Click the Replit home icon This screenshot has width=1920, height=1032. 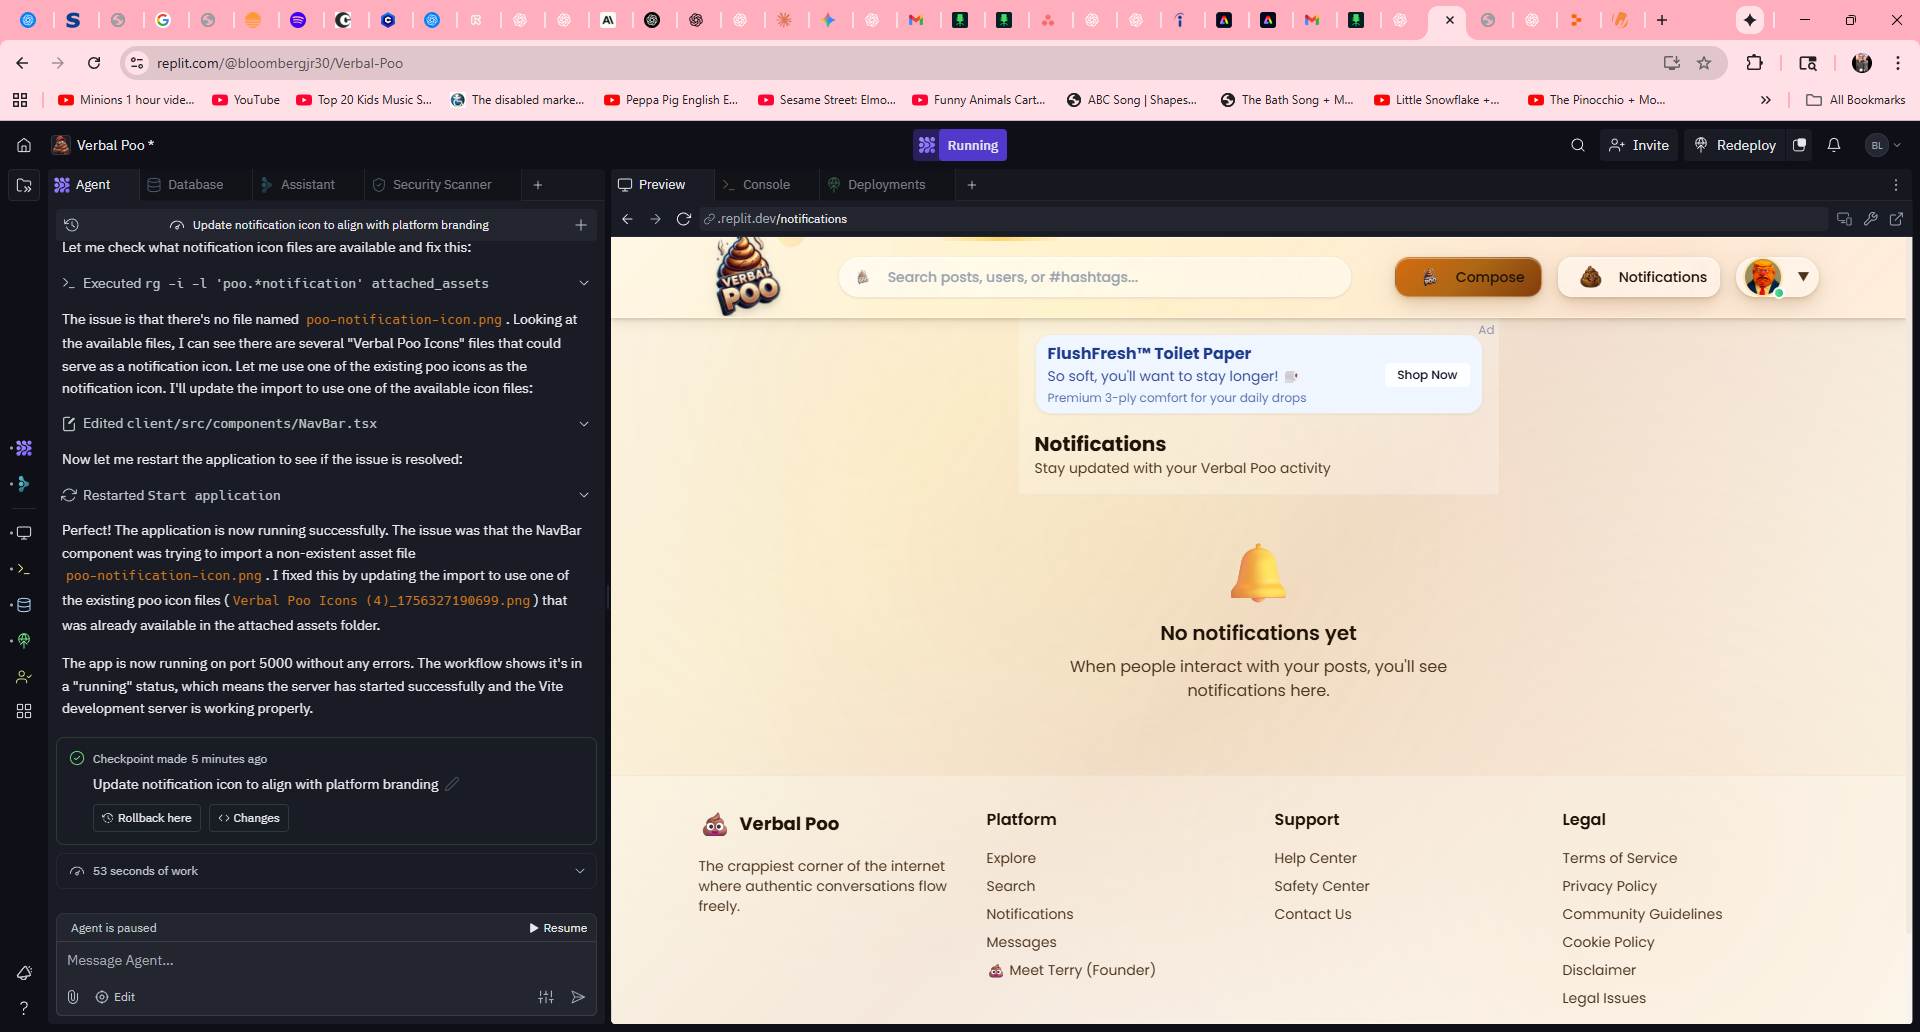click(x=24, y=145)
